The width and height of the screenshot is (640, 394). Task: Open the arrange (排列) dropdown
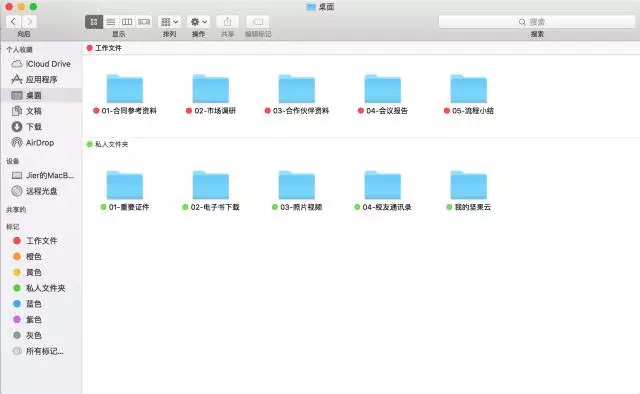click(x=169, y=22)
